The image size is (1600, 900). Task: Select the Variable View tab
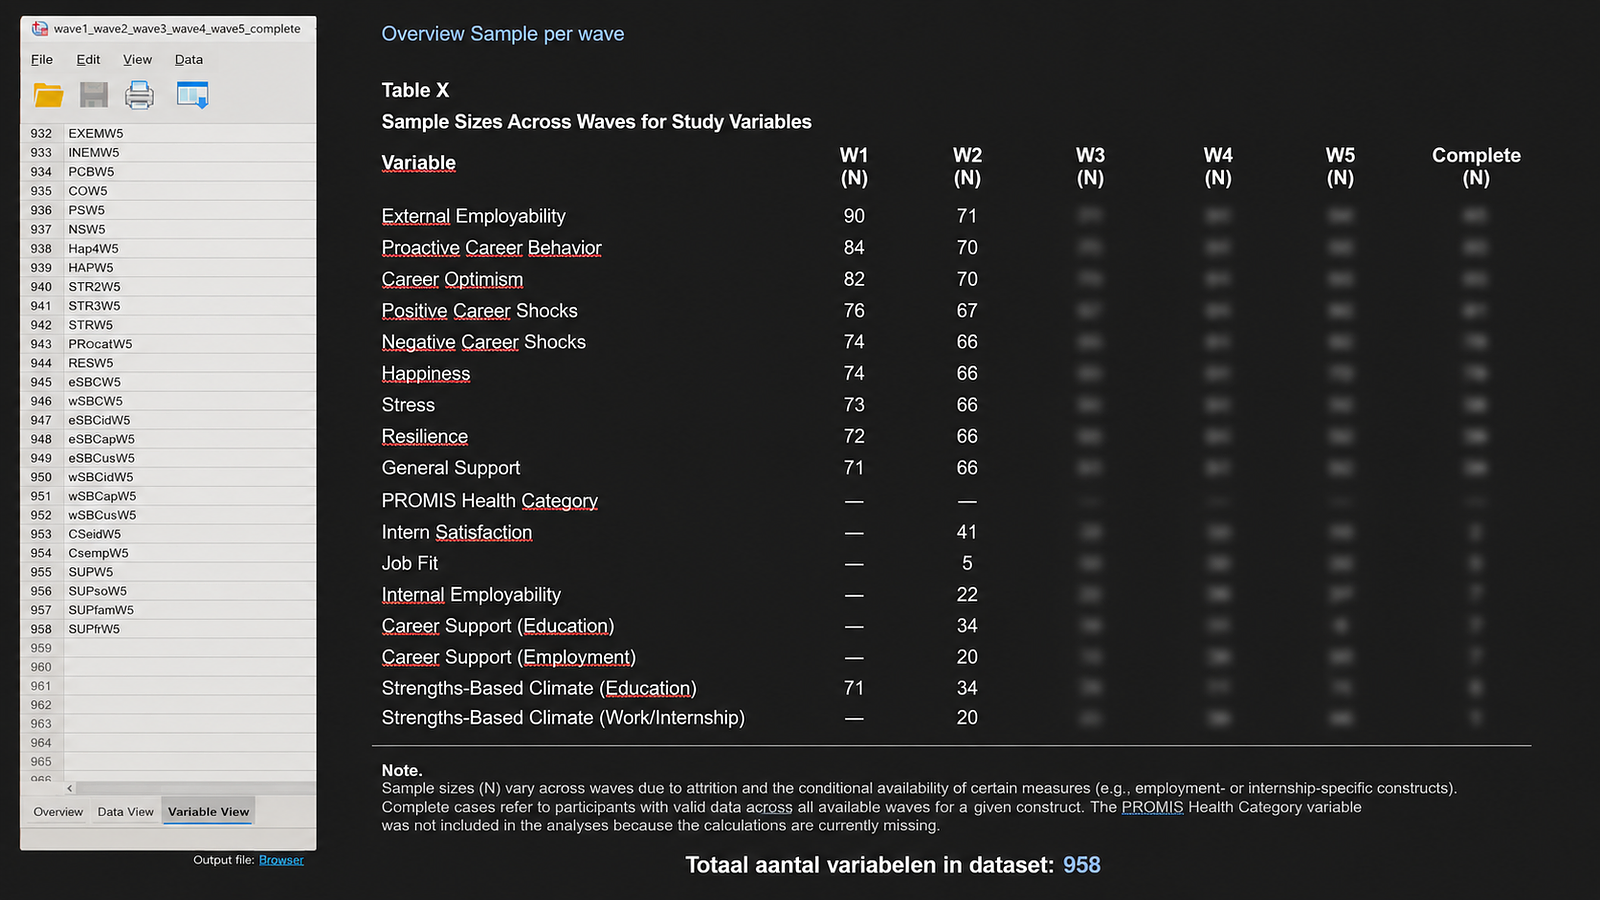click(x=208, y=812)
